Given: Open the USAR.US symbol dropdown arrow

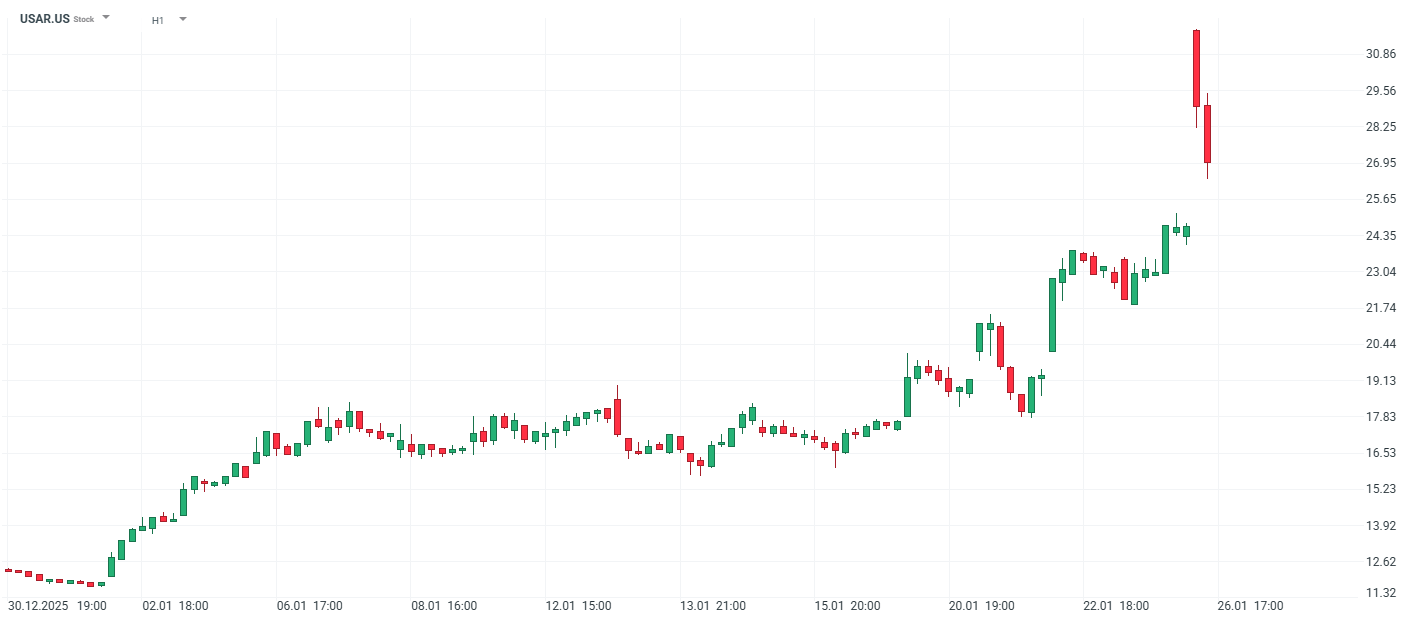Looking at the screenshot, I should click(x=107, y=18).
